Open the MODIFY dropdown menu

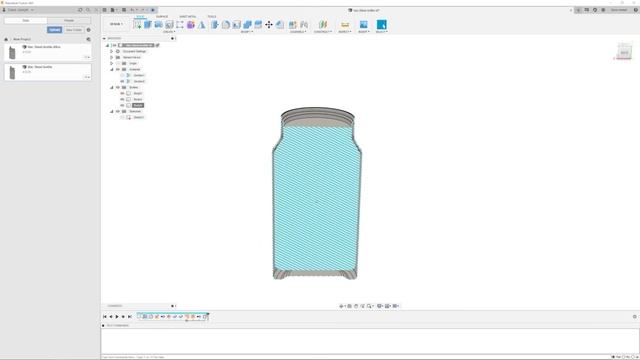click(247, 32)
